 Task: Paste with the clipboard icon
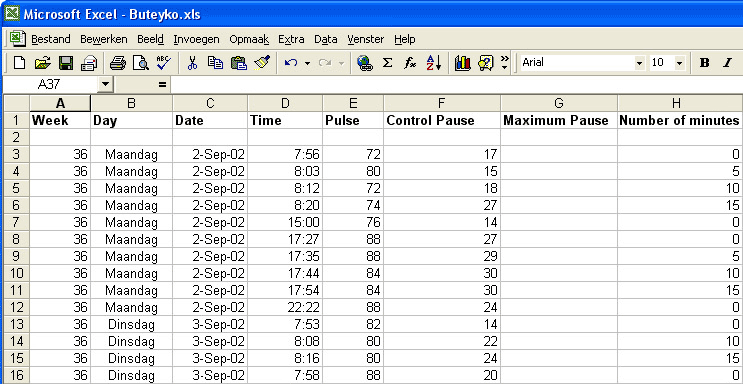tap(239, 63)
